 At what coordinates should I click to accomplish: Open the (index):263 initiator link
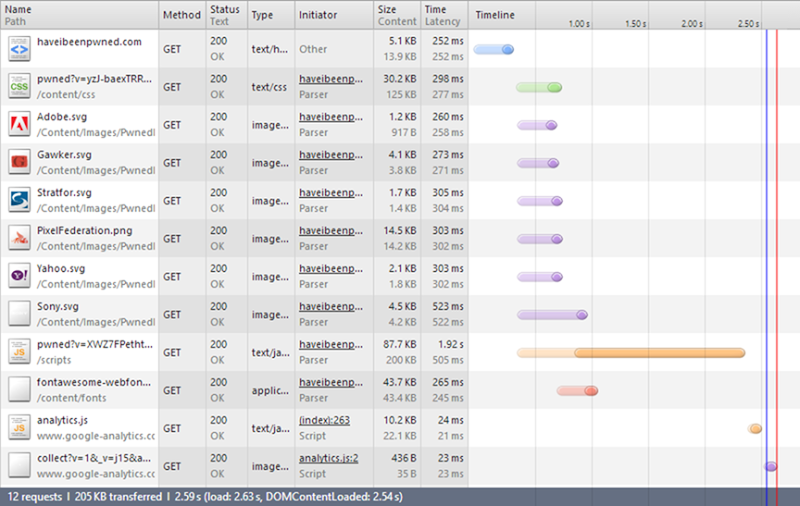[x=324, y=420]
